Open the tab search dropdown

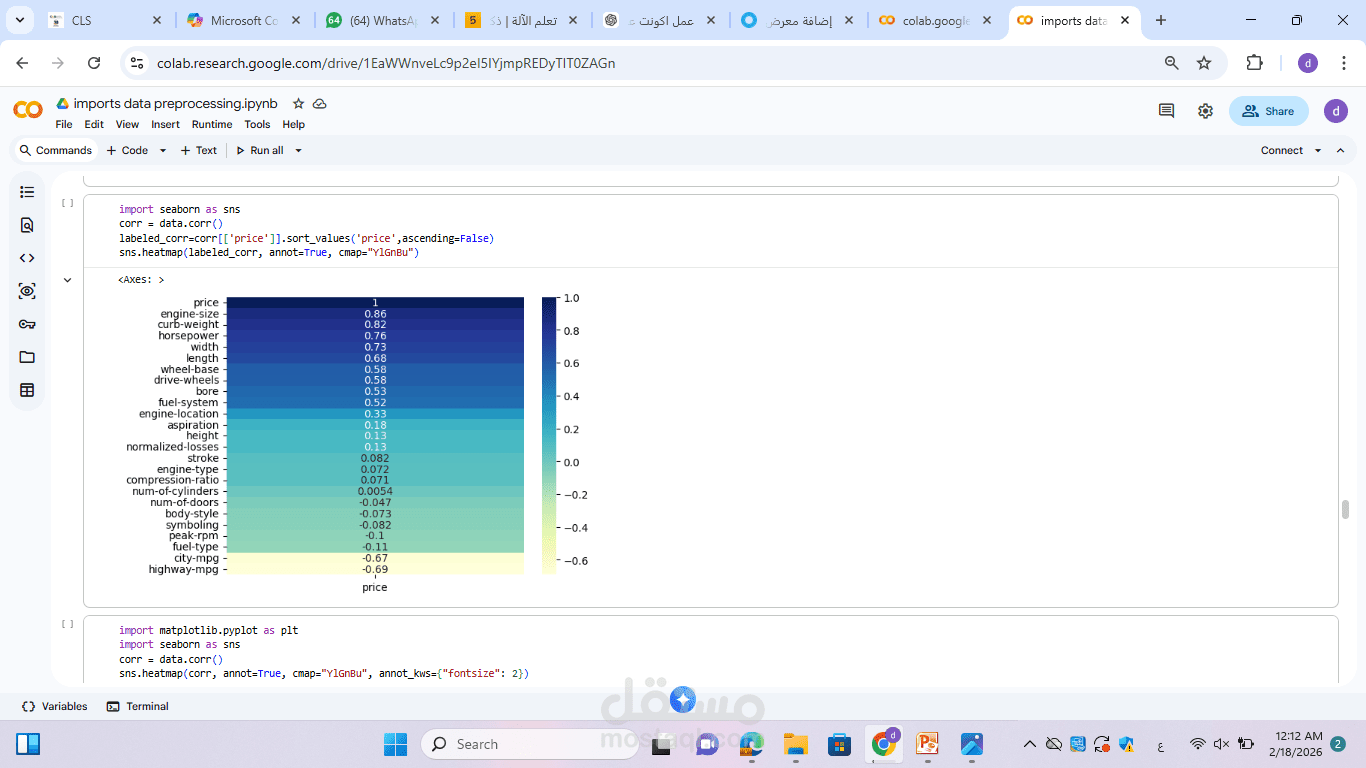19,20
